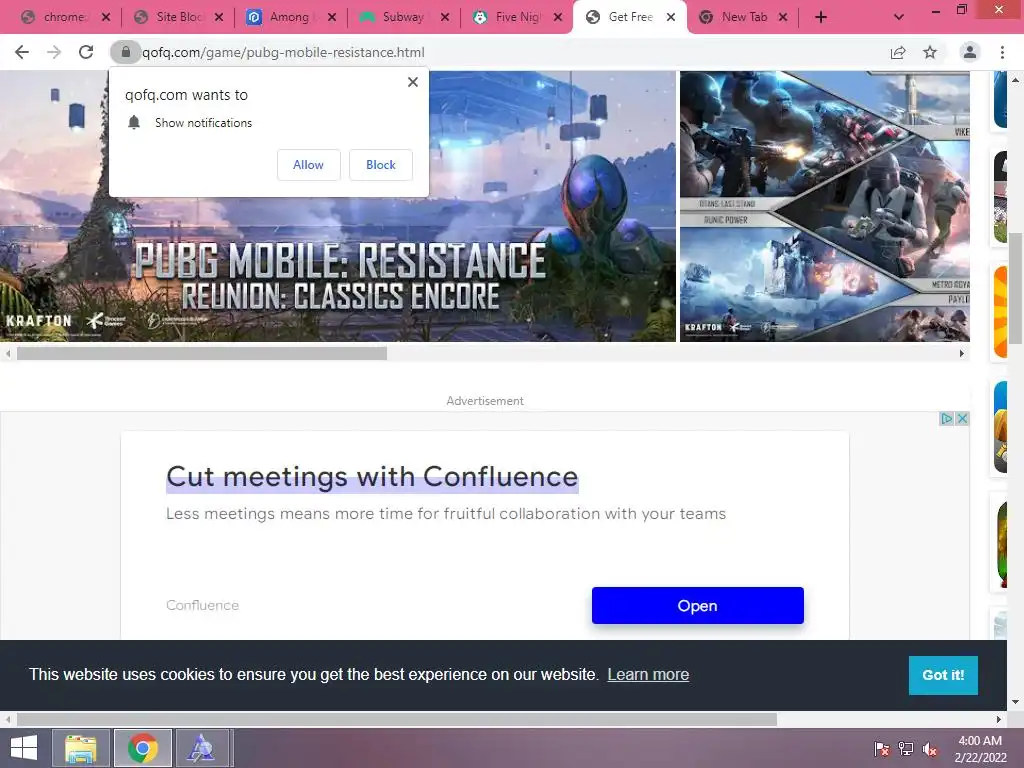
Task: Click the forward navigation arrow
Action: (54, 52)
